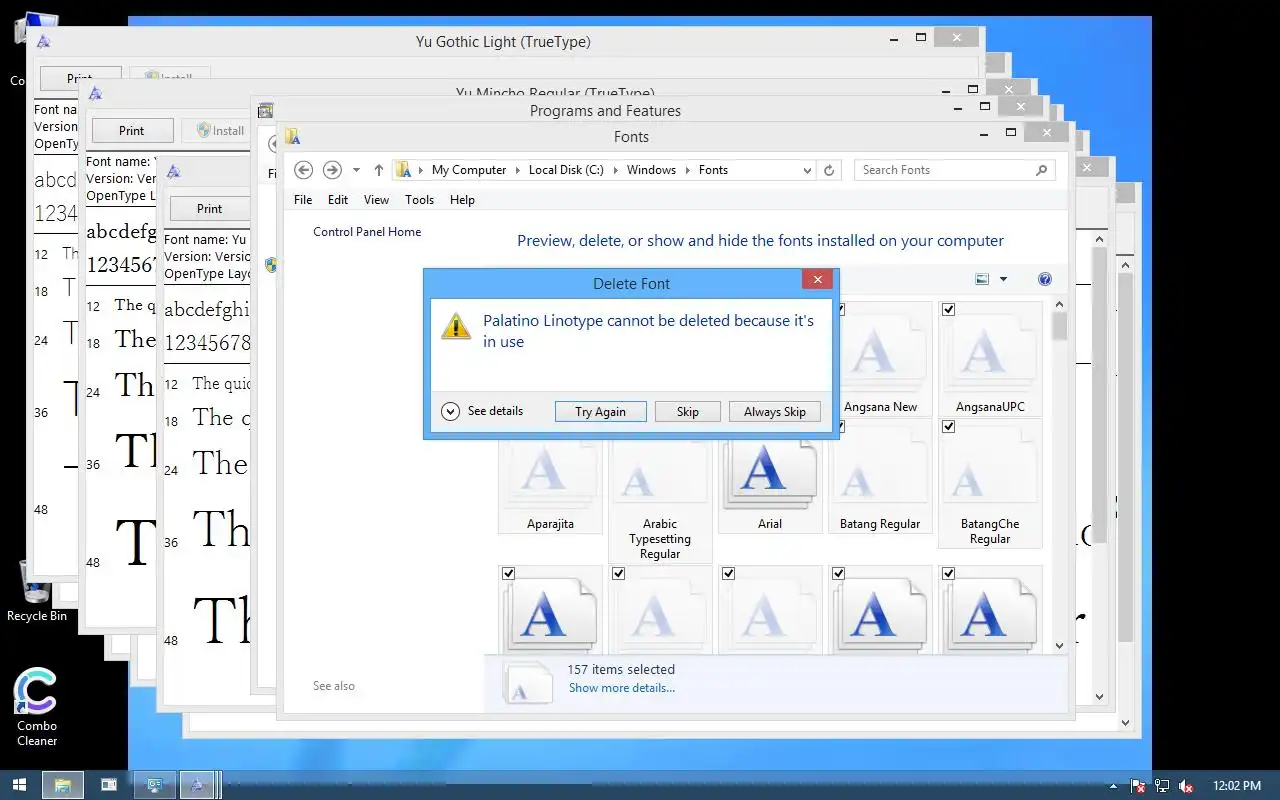1280x800 pixels.
Task: Uncheck the AngsanaUPC font checkbox
Action: tap(948, 310)
